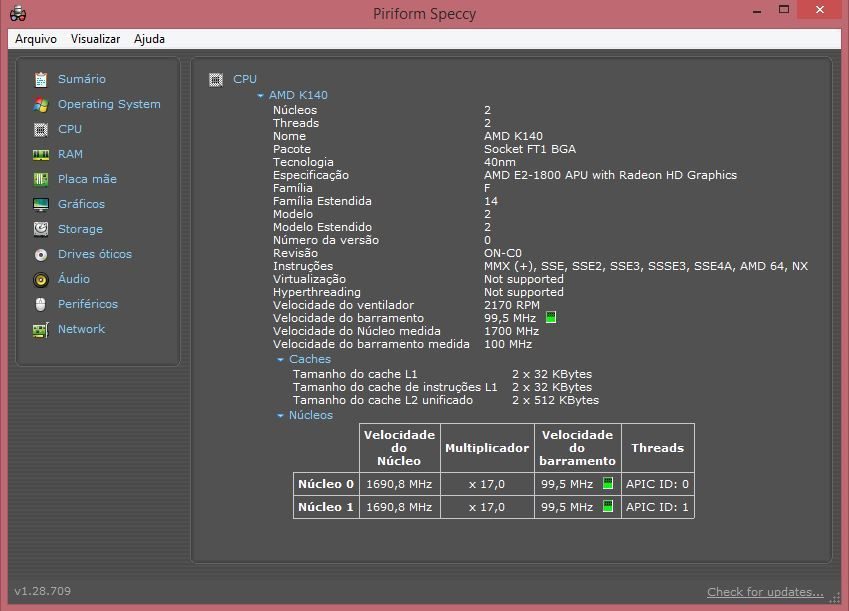849x611 pixels.
Task: Go to the Sumário section
Action: click(x=82, y=79)
